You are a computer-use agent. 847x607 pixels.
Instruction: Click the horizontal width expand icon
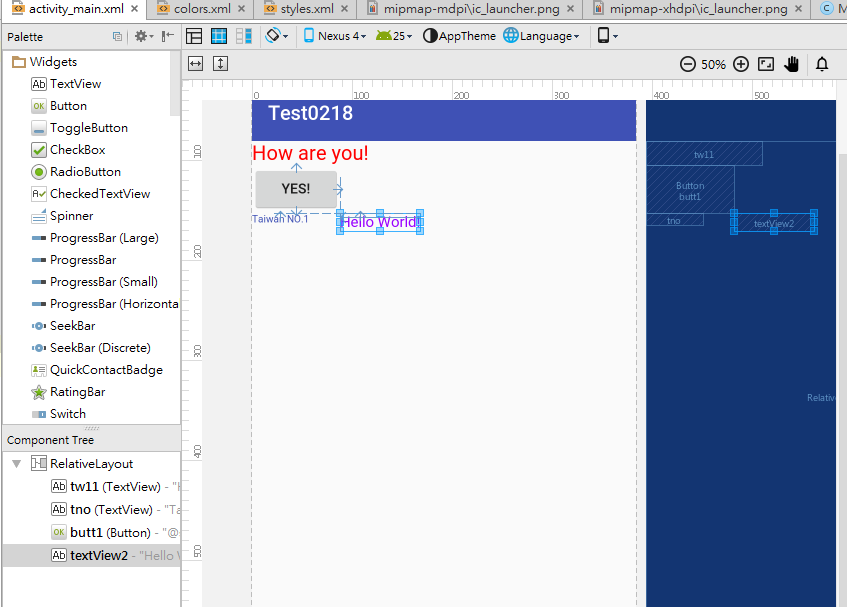(196, 64)
